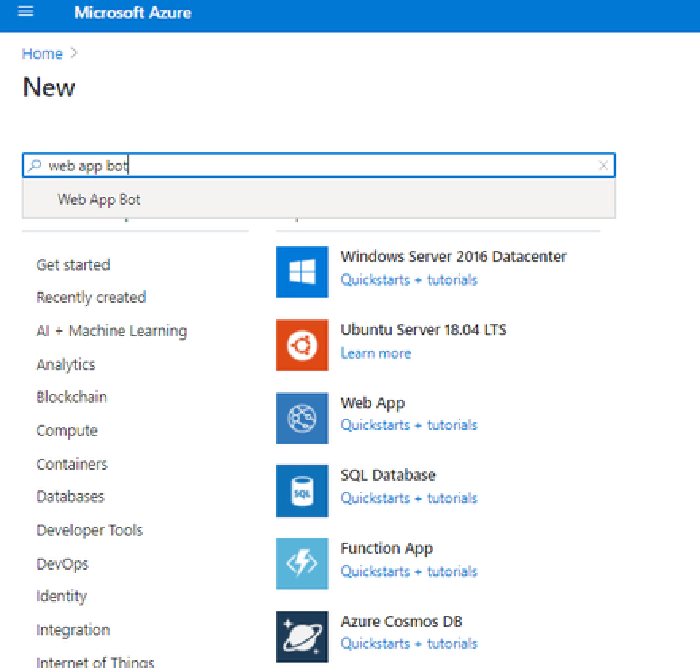The width and height of the screenshot is (700, 668).
Task: Open Quickstarts + tutorials under Function App
Action: point(408,571)
